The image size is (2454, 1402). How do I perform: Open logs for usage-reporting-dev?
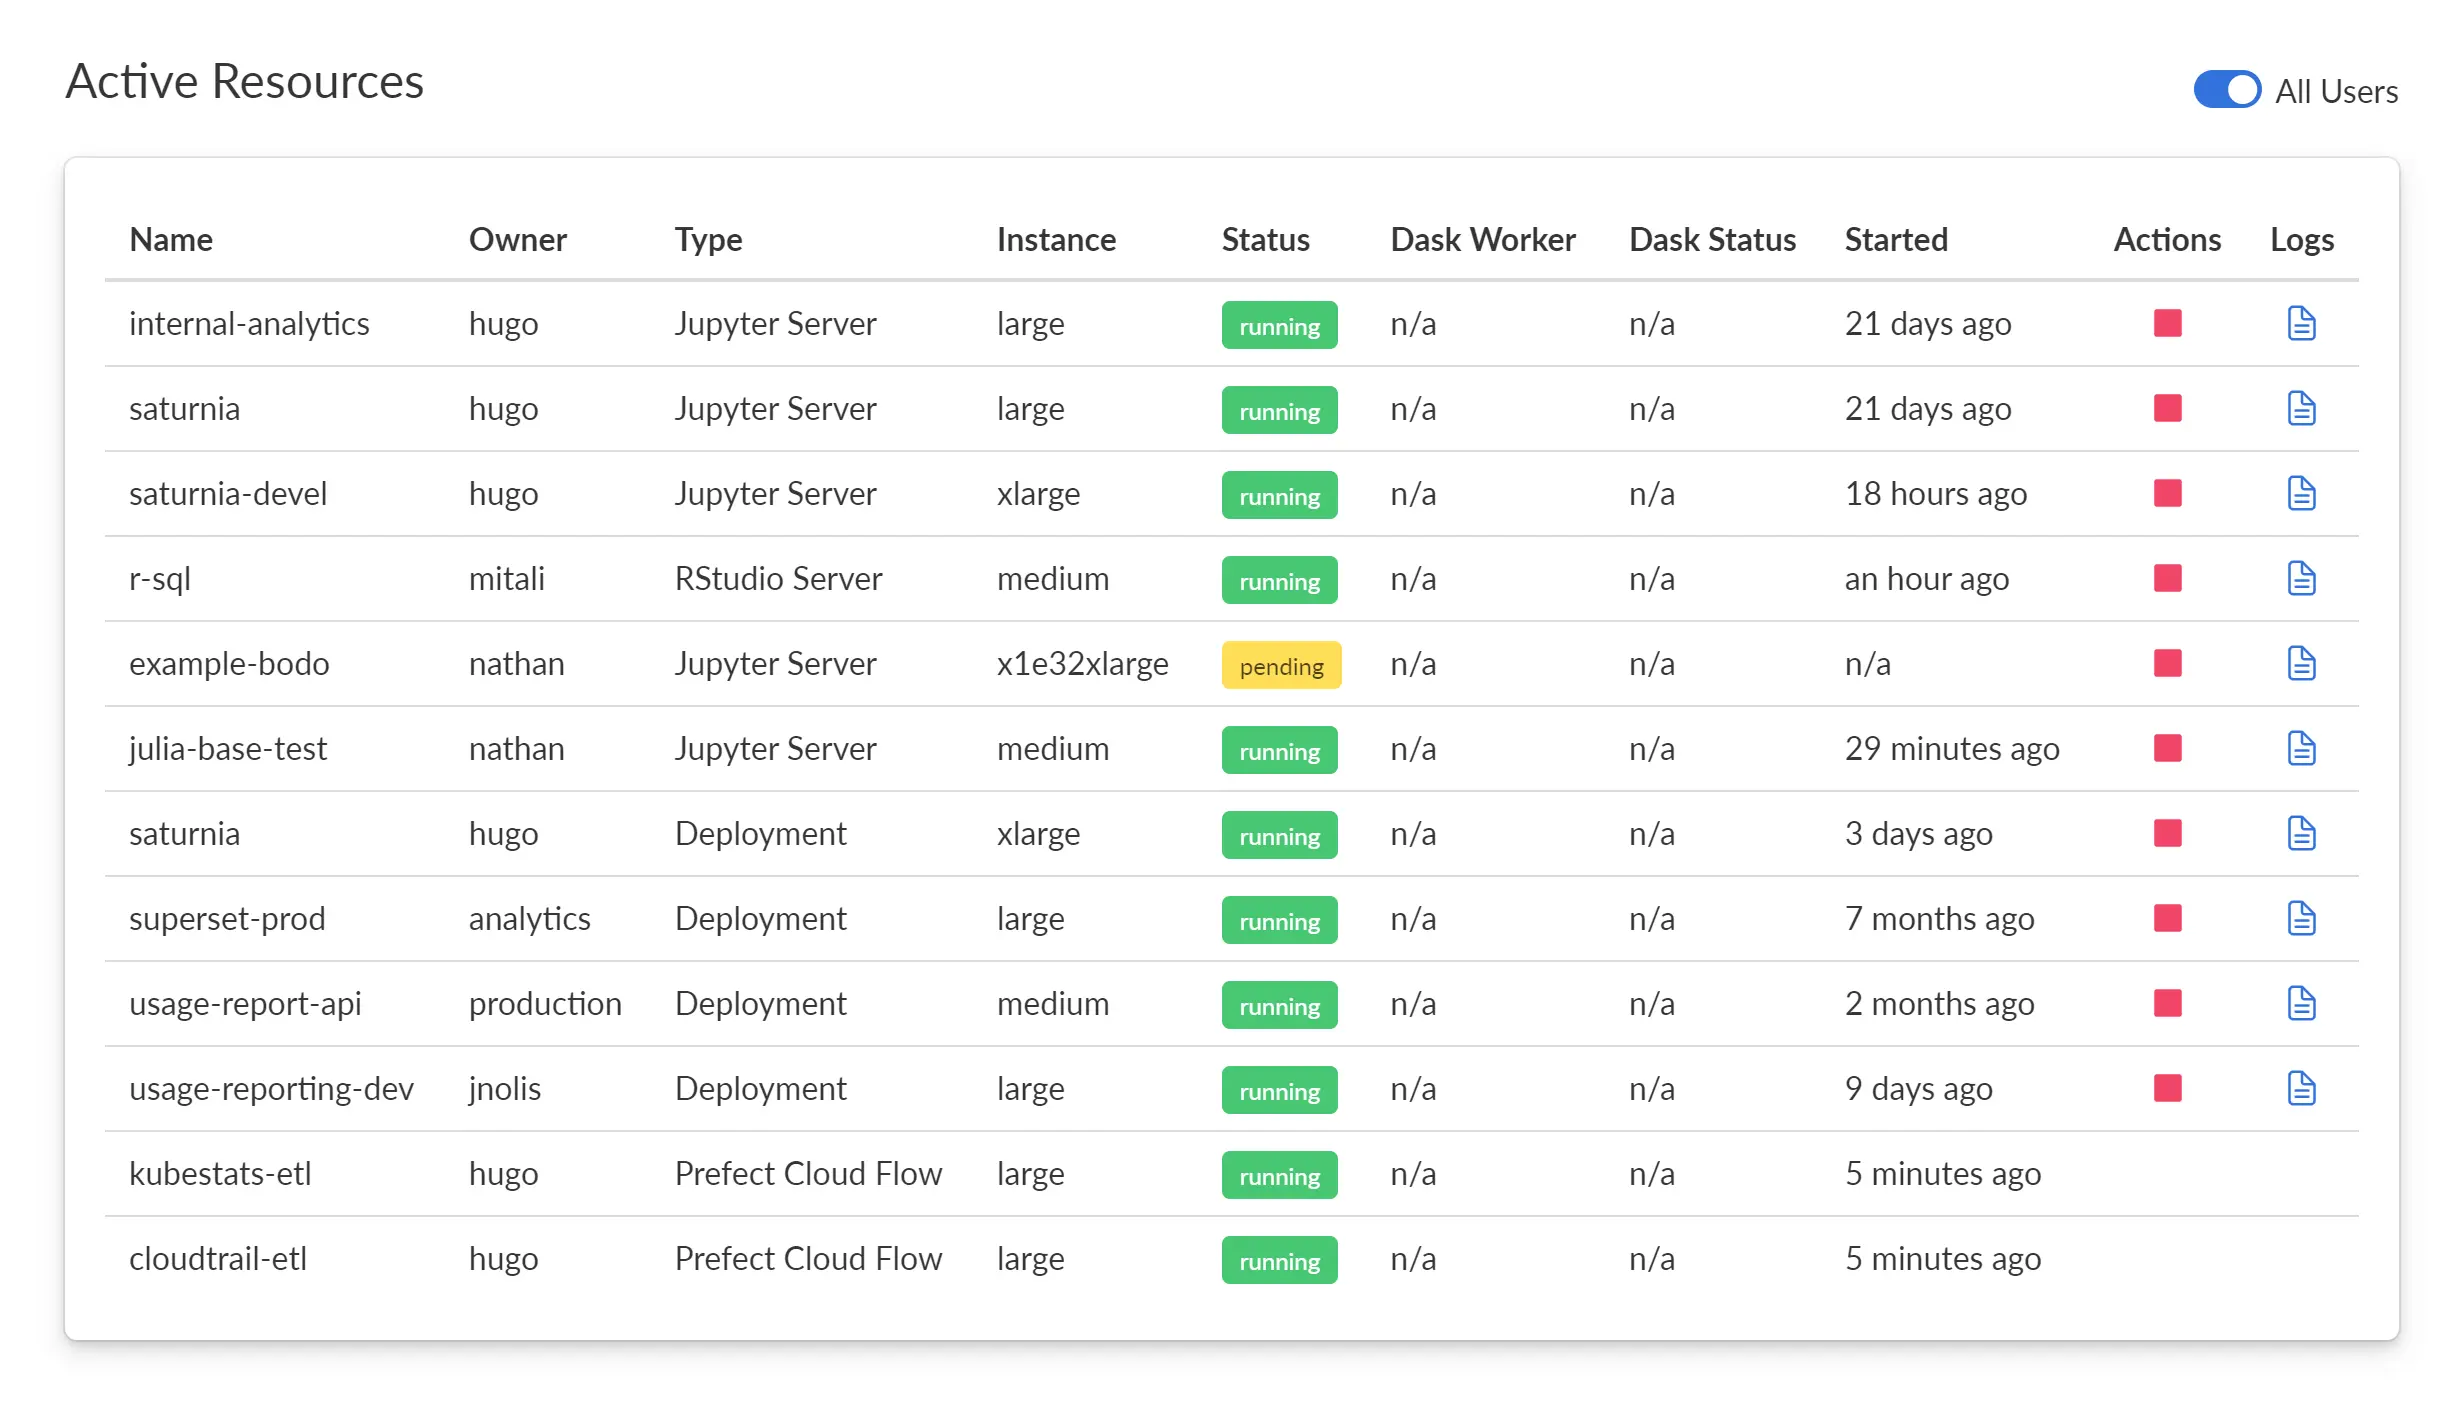2301,1089
